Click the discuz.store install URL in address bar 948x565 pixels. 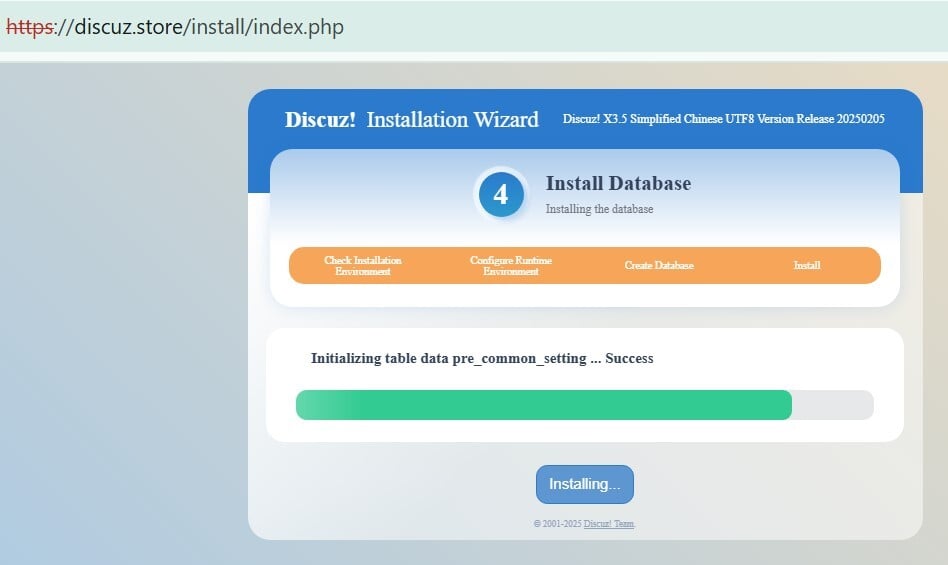tap(175, 27)
